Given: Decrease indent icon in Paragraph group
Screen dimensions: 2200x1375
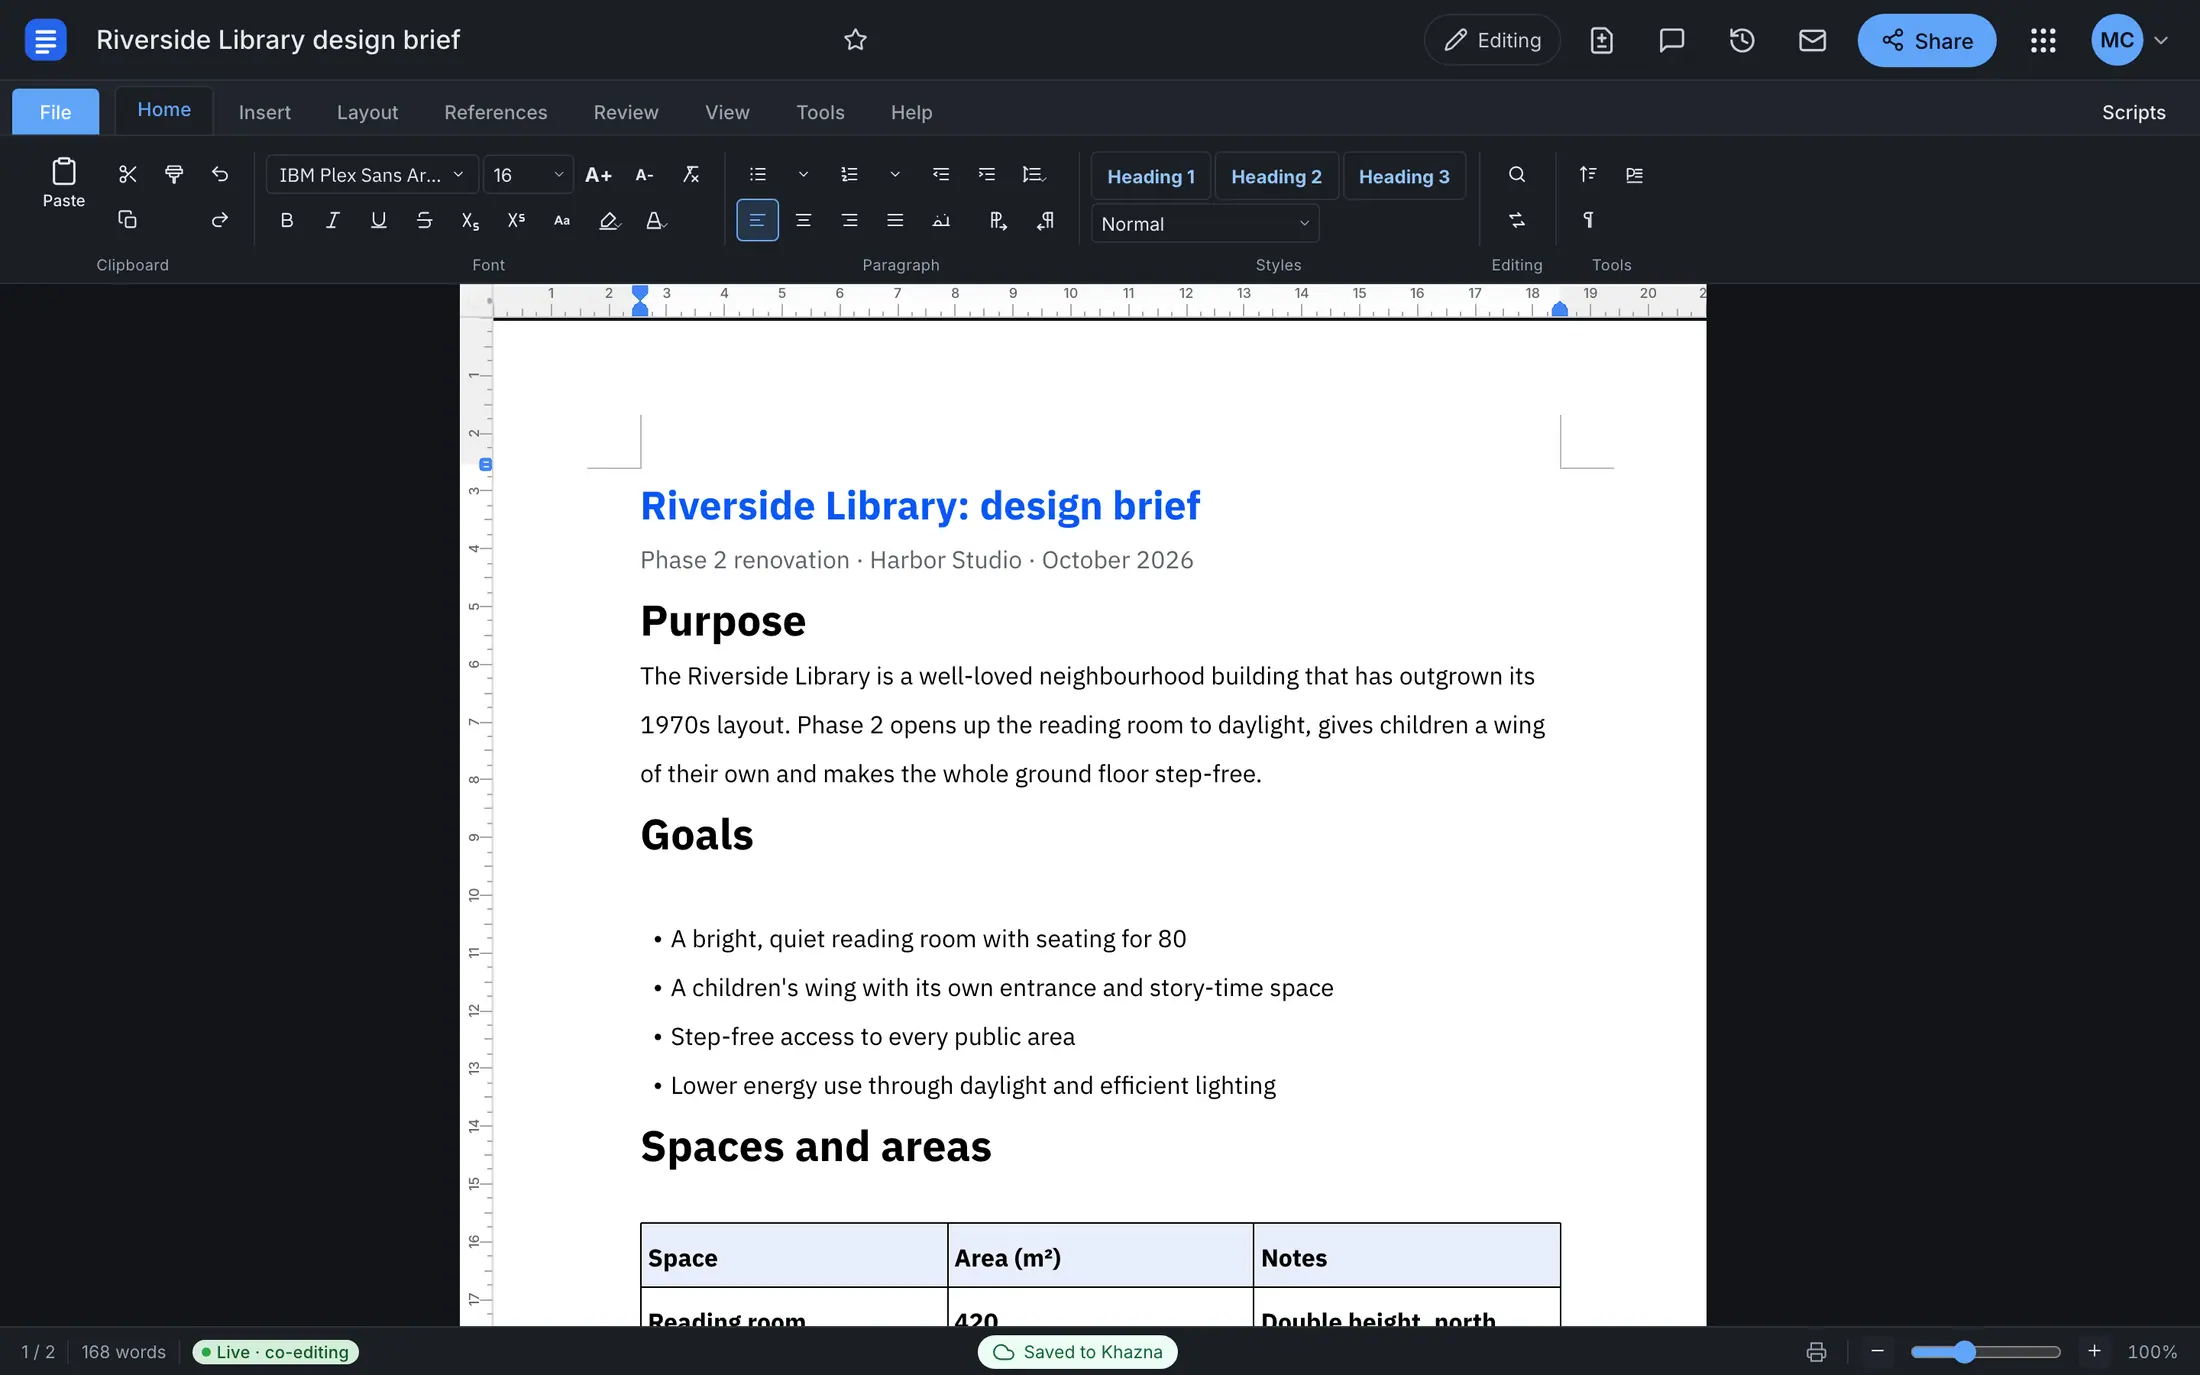Looking at the screenshot, I should click(940, 175).
